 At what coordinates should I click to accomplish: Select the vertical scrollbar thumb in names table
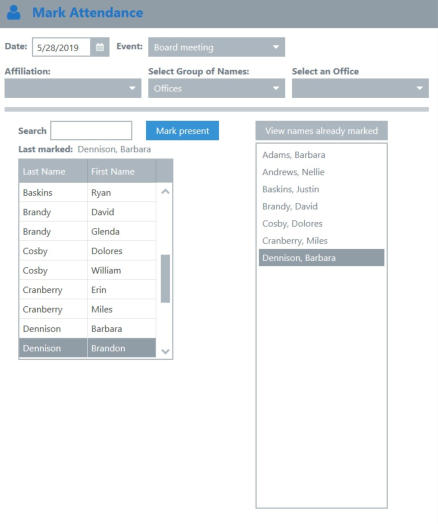165,278
